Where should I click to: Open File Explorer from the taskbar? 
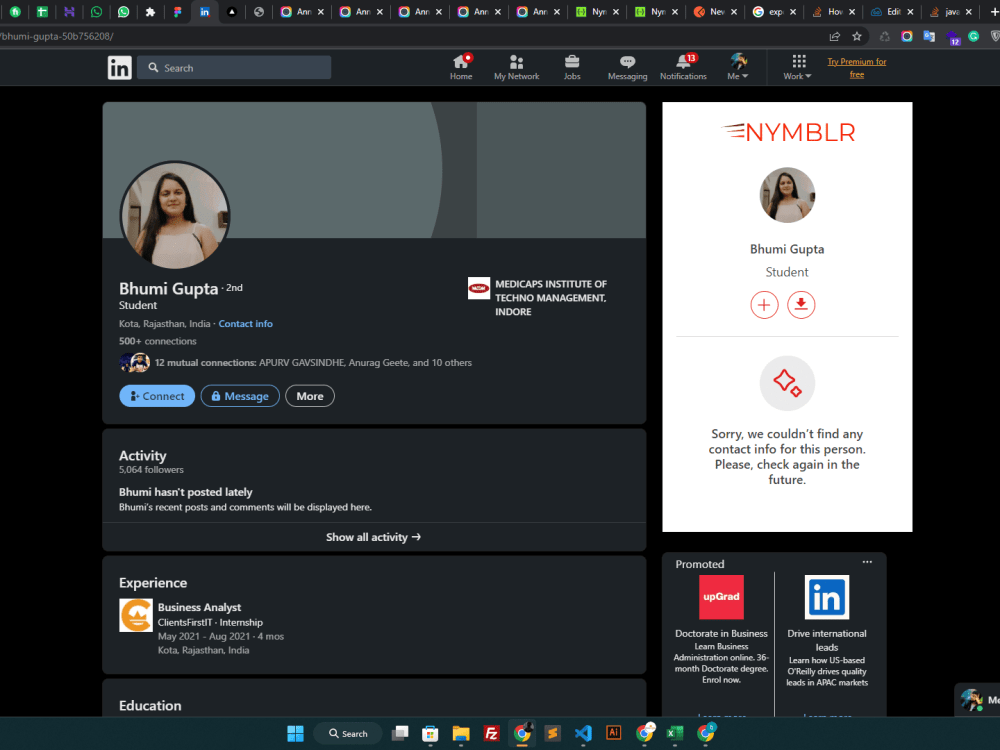[x=461, y=733]
